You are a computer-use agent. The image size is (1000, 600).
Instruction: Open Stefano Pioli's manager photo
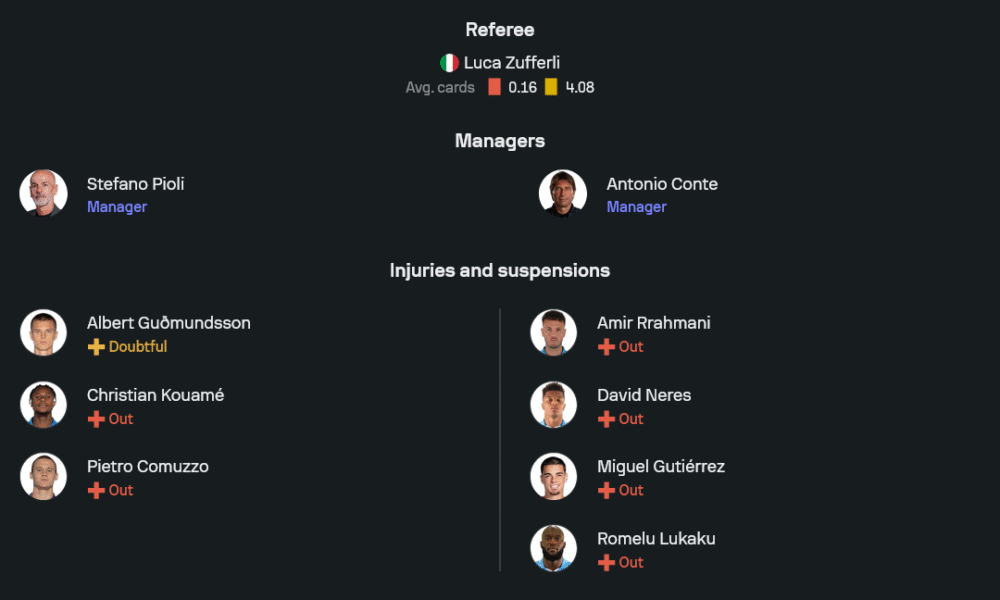[43, 193]
